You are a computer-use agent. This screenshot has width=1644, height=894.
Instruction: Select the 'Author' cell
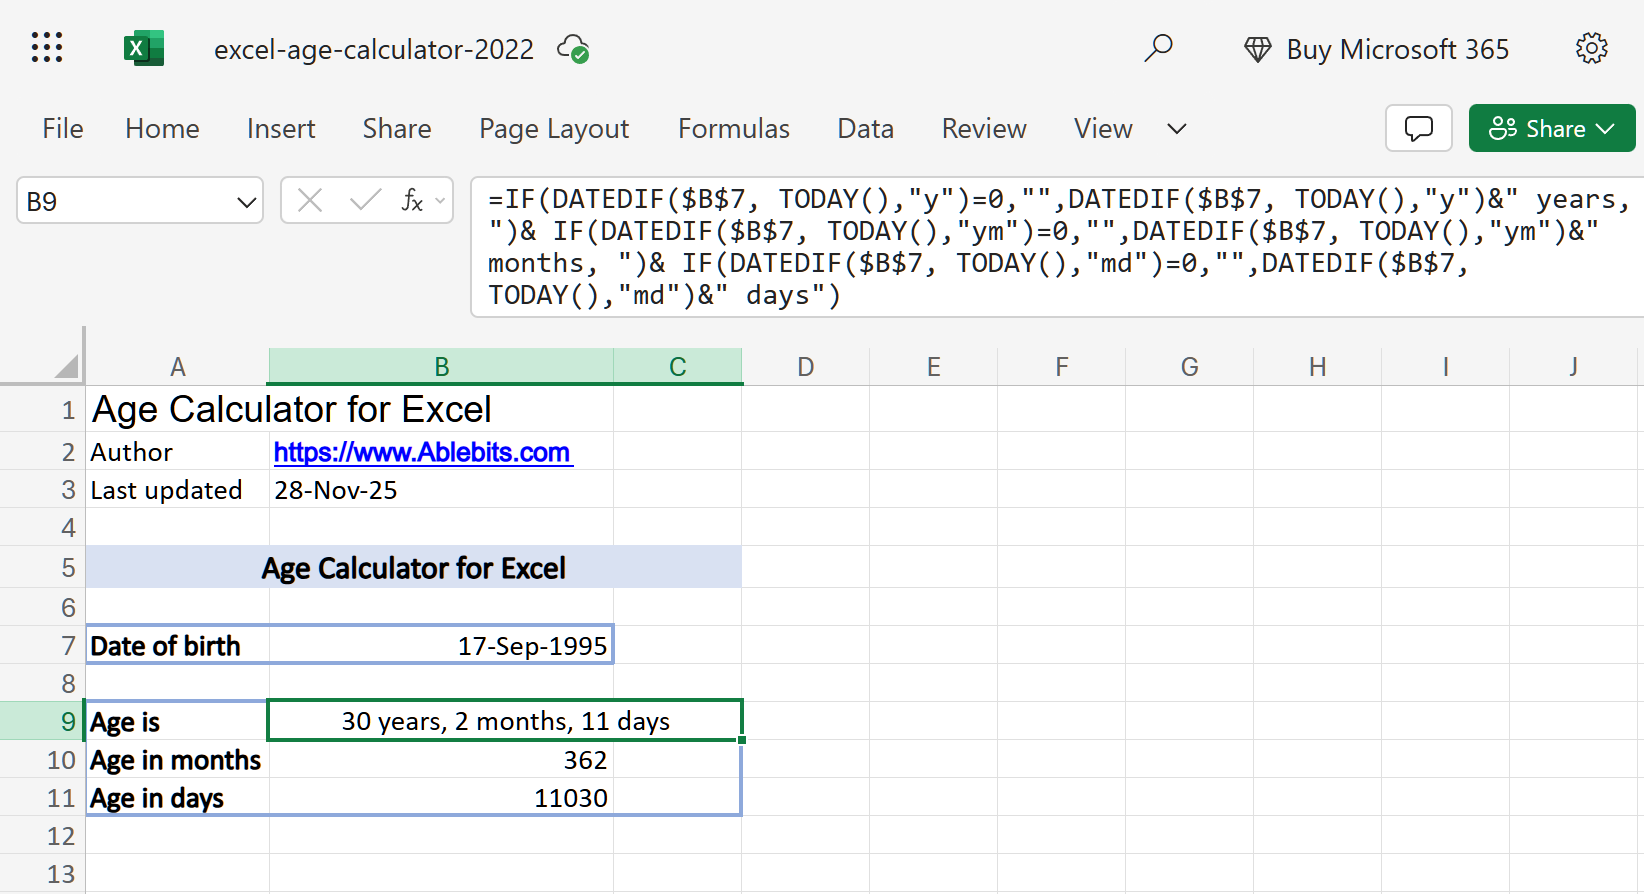177,452
